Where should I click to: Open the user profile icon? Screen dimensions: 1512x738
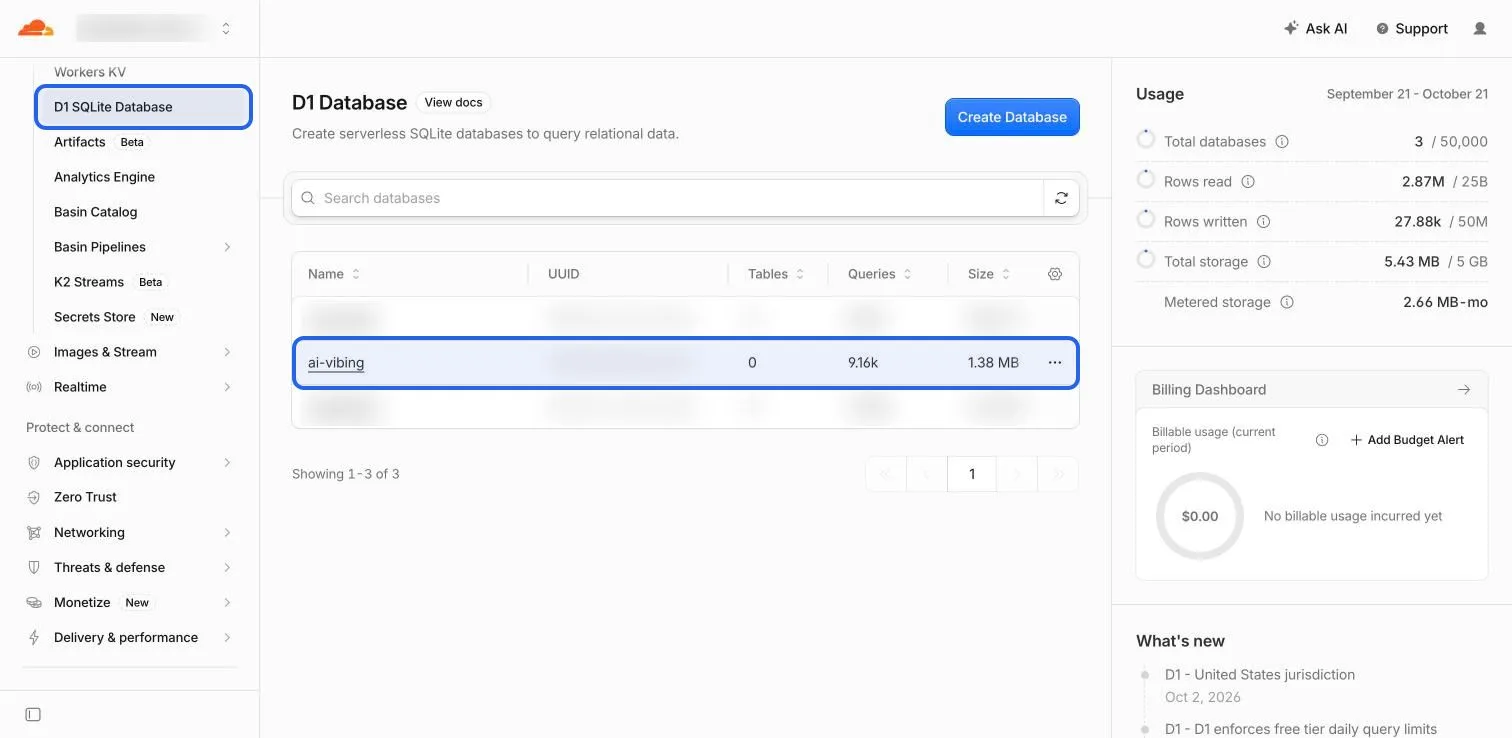point(1480,29)
